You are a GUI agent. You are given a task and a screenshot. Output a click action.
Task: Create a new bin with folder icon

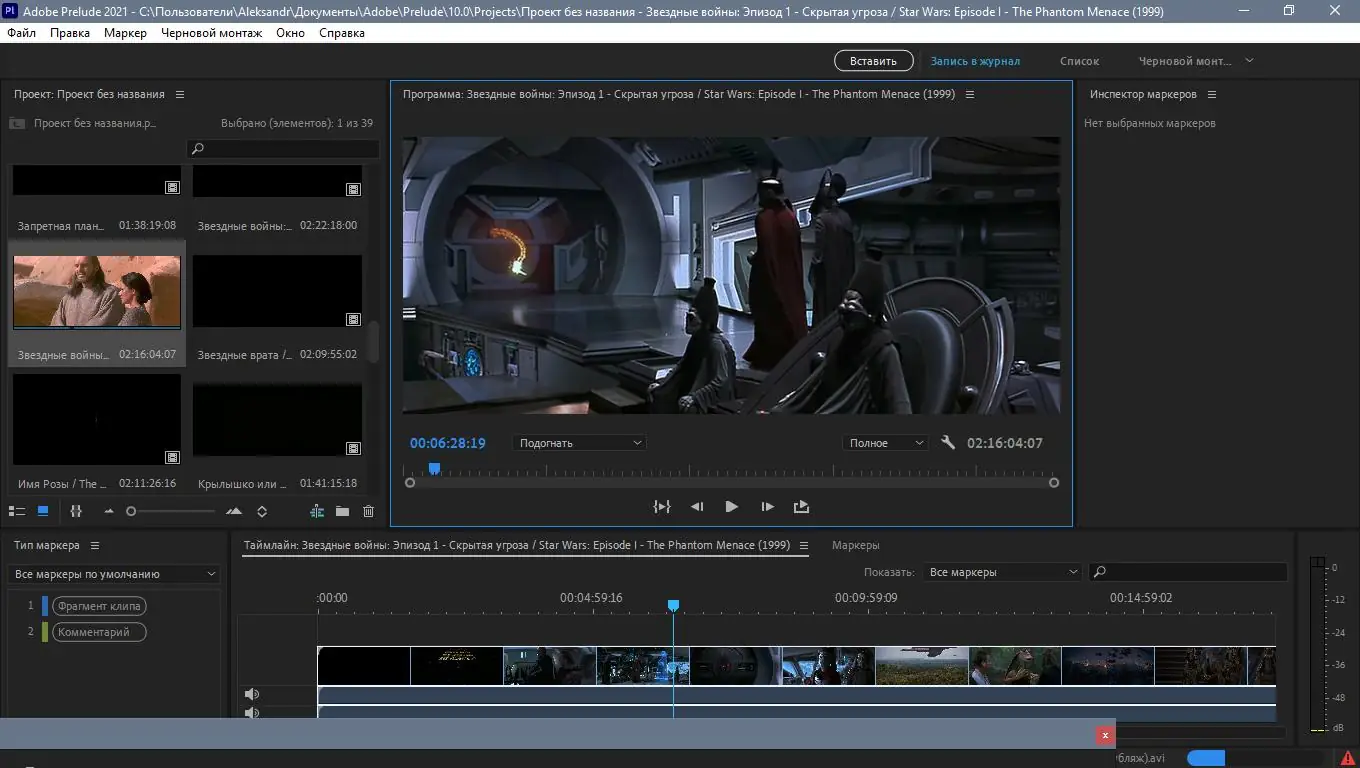point(342,511)
